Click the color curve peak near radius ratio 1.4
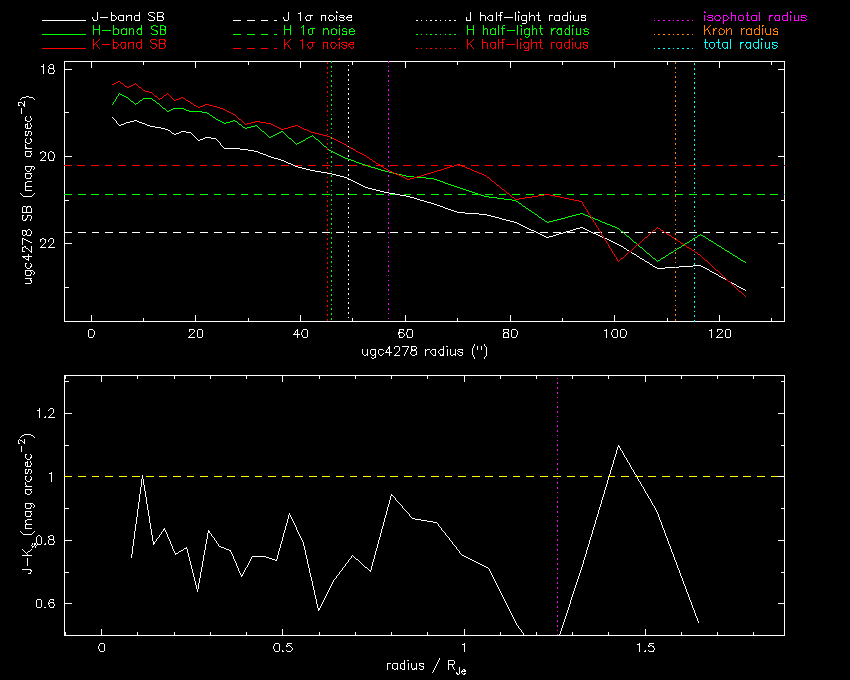 coord(619,446)
